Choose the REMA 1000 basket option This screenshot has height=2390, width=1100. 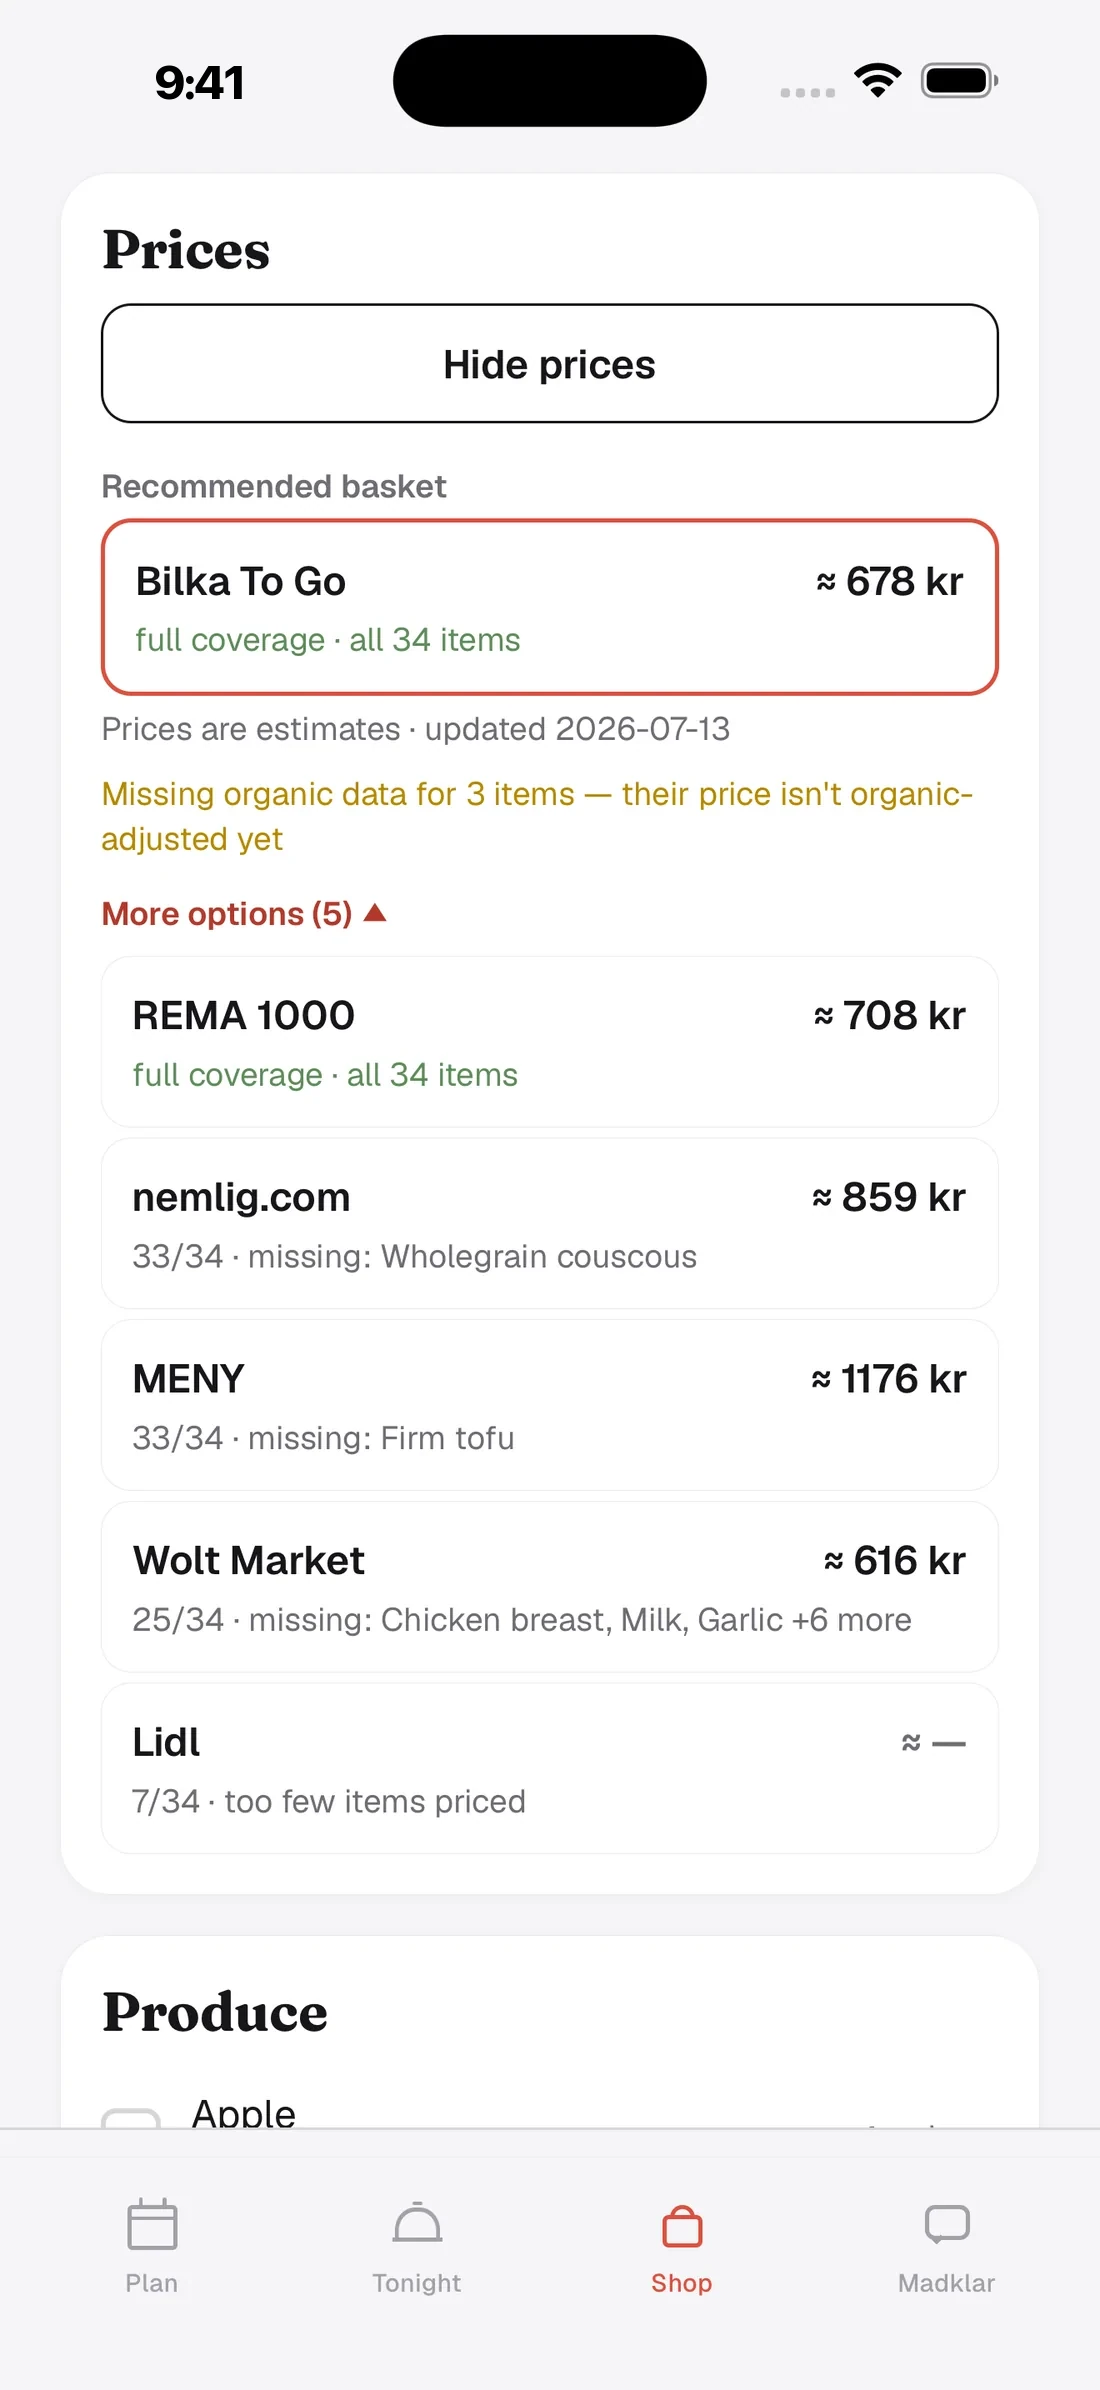pyautogui.click(x=550, y=1042)
